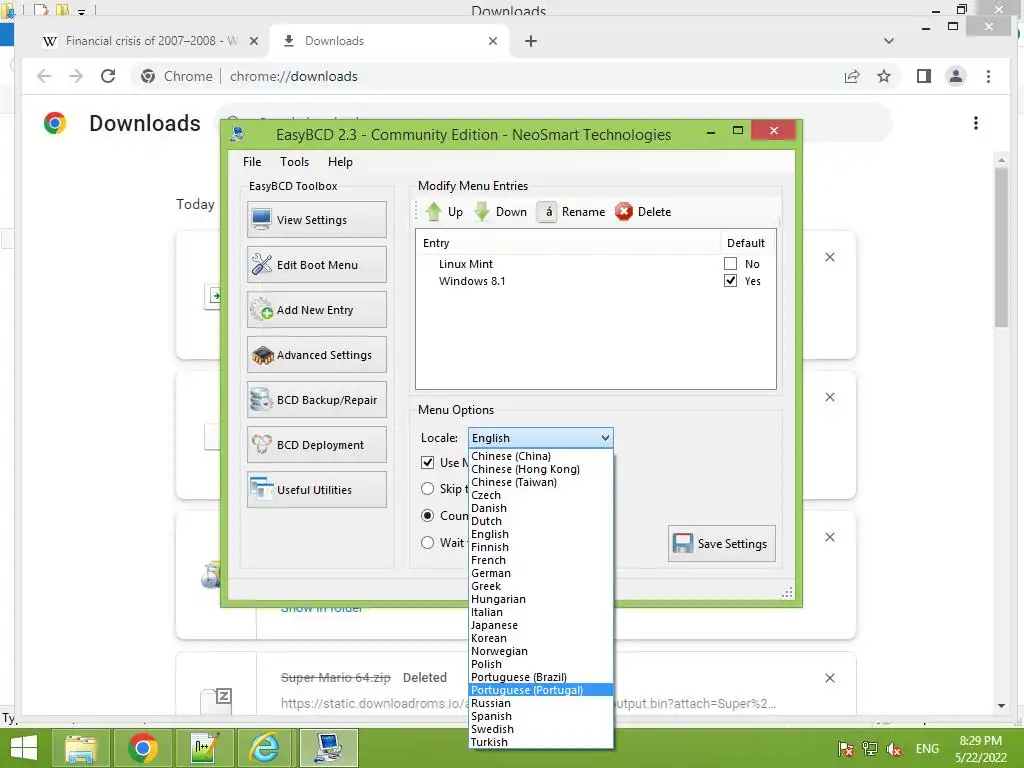Open Add New Entry section
Image resolution: width=1024 pixels, height=768 pixels.
coord(317,310)
